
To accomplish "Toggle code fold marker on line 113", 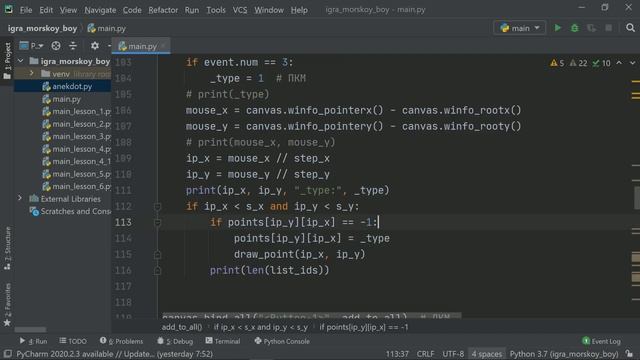I will coord(157,222).
